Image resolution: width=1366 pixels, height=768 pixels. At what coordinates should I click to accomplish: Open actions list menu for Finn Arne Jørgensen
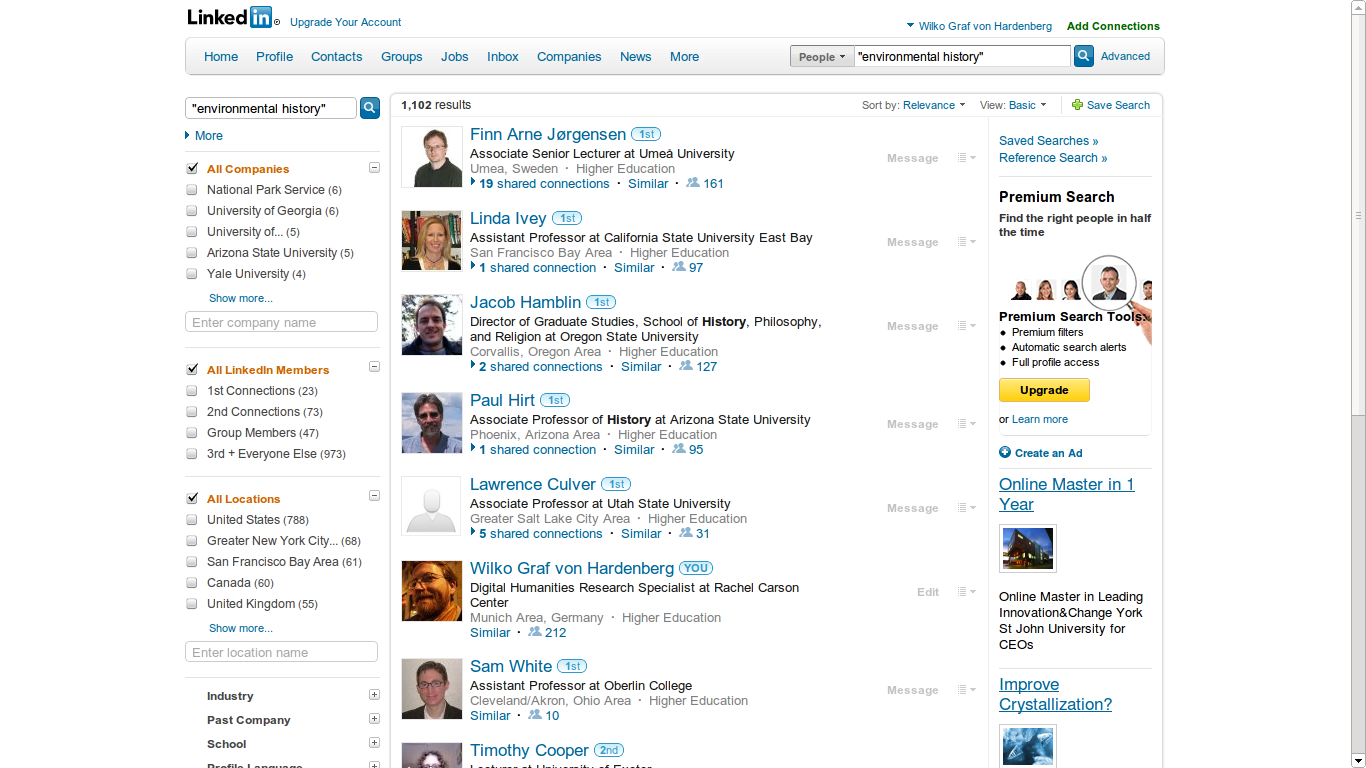[x=966, y=158]
